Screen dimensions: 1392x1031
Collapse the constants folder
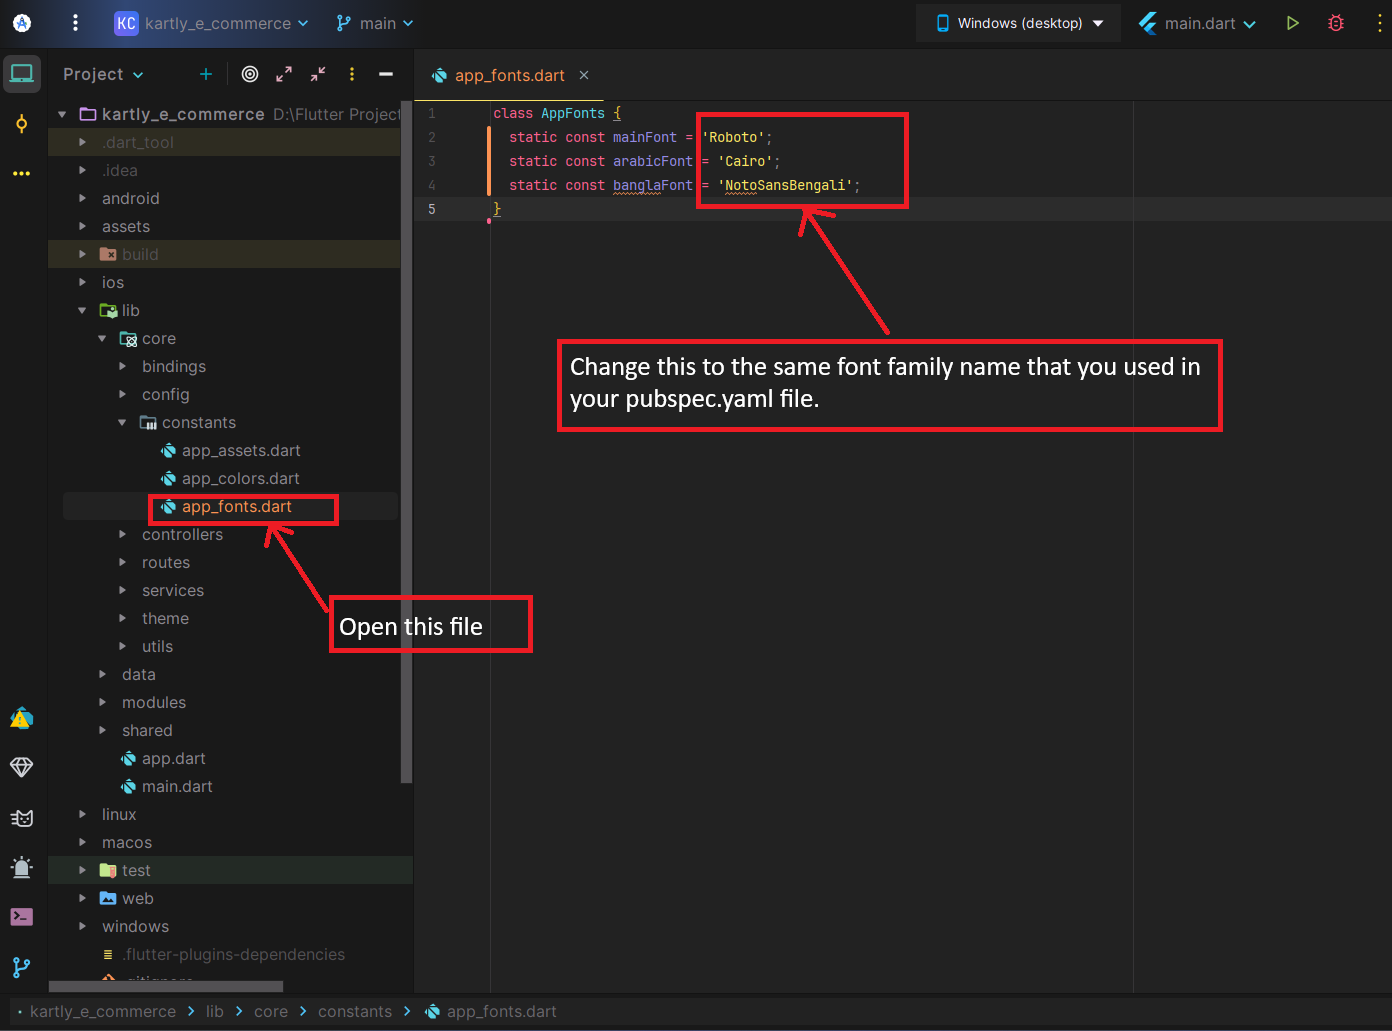[x=123, y=423]
